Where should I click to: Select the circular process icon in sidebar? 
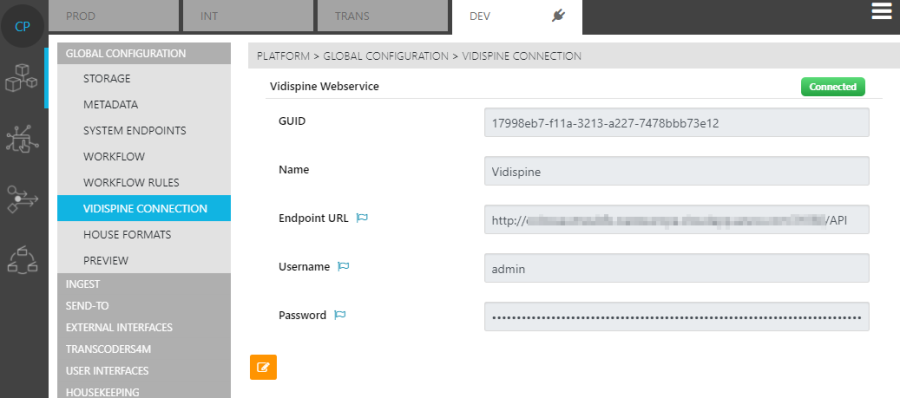pyautogui.click(x=22, y=260)
